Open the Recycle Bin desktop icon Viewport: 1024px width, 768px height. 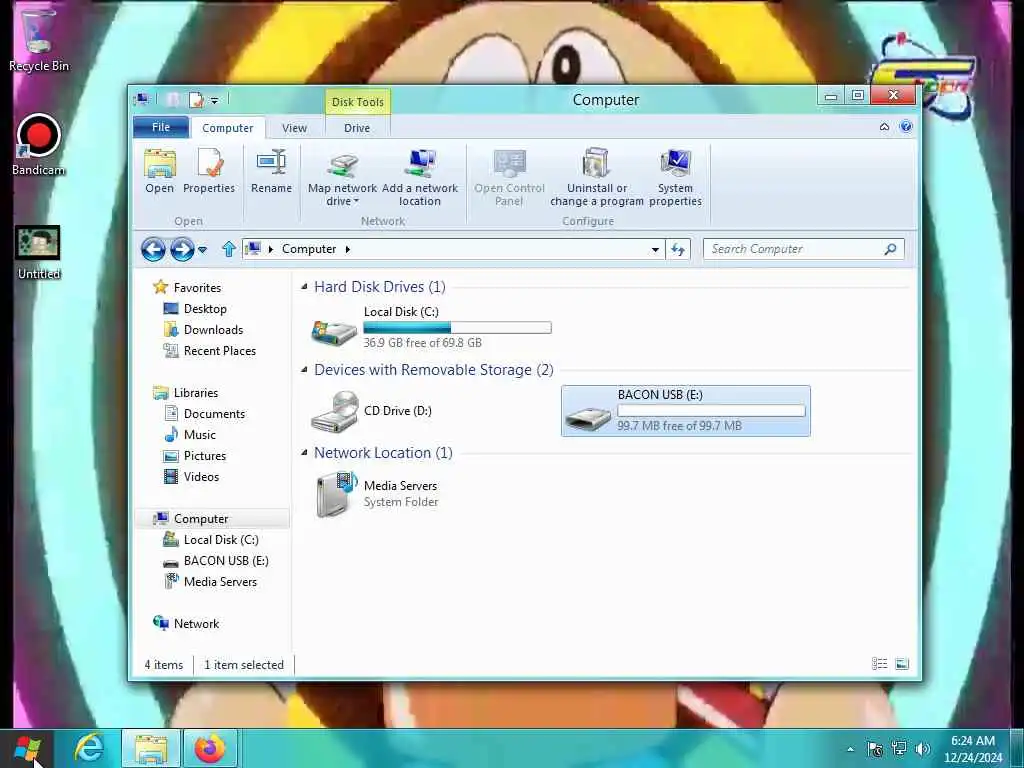(39, 39)
